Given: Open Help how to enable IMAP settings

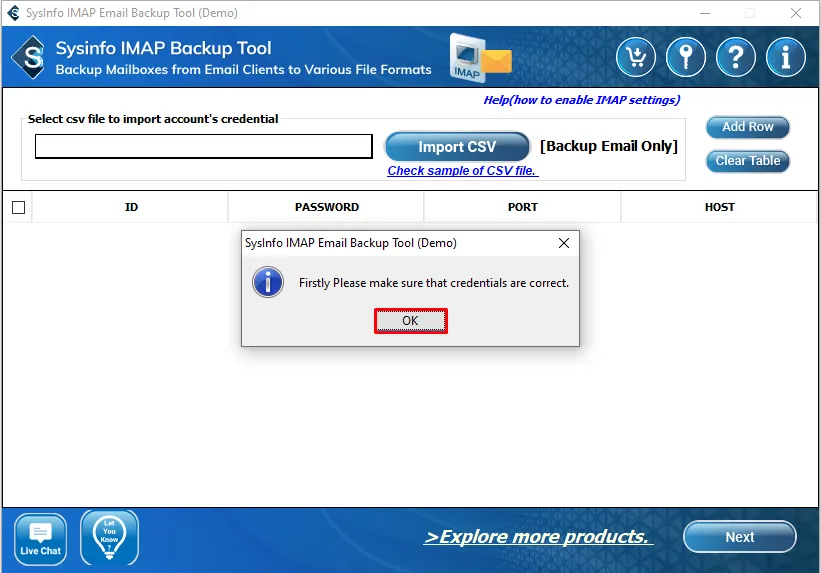Looking at the screenshot, I should click(582, 100).
